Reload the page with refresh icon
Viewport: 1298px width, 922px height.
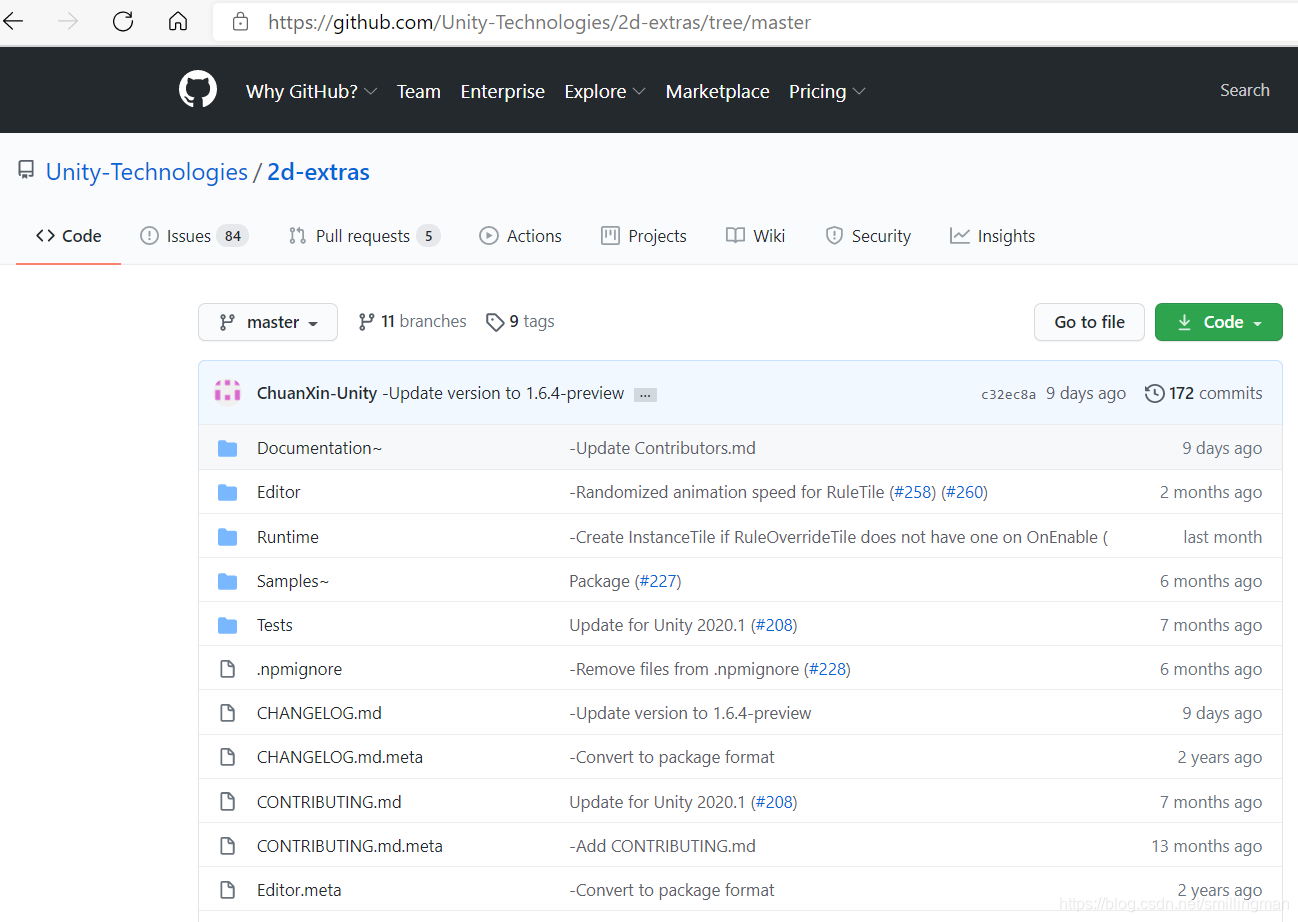(123, 21)
